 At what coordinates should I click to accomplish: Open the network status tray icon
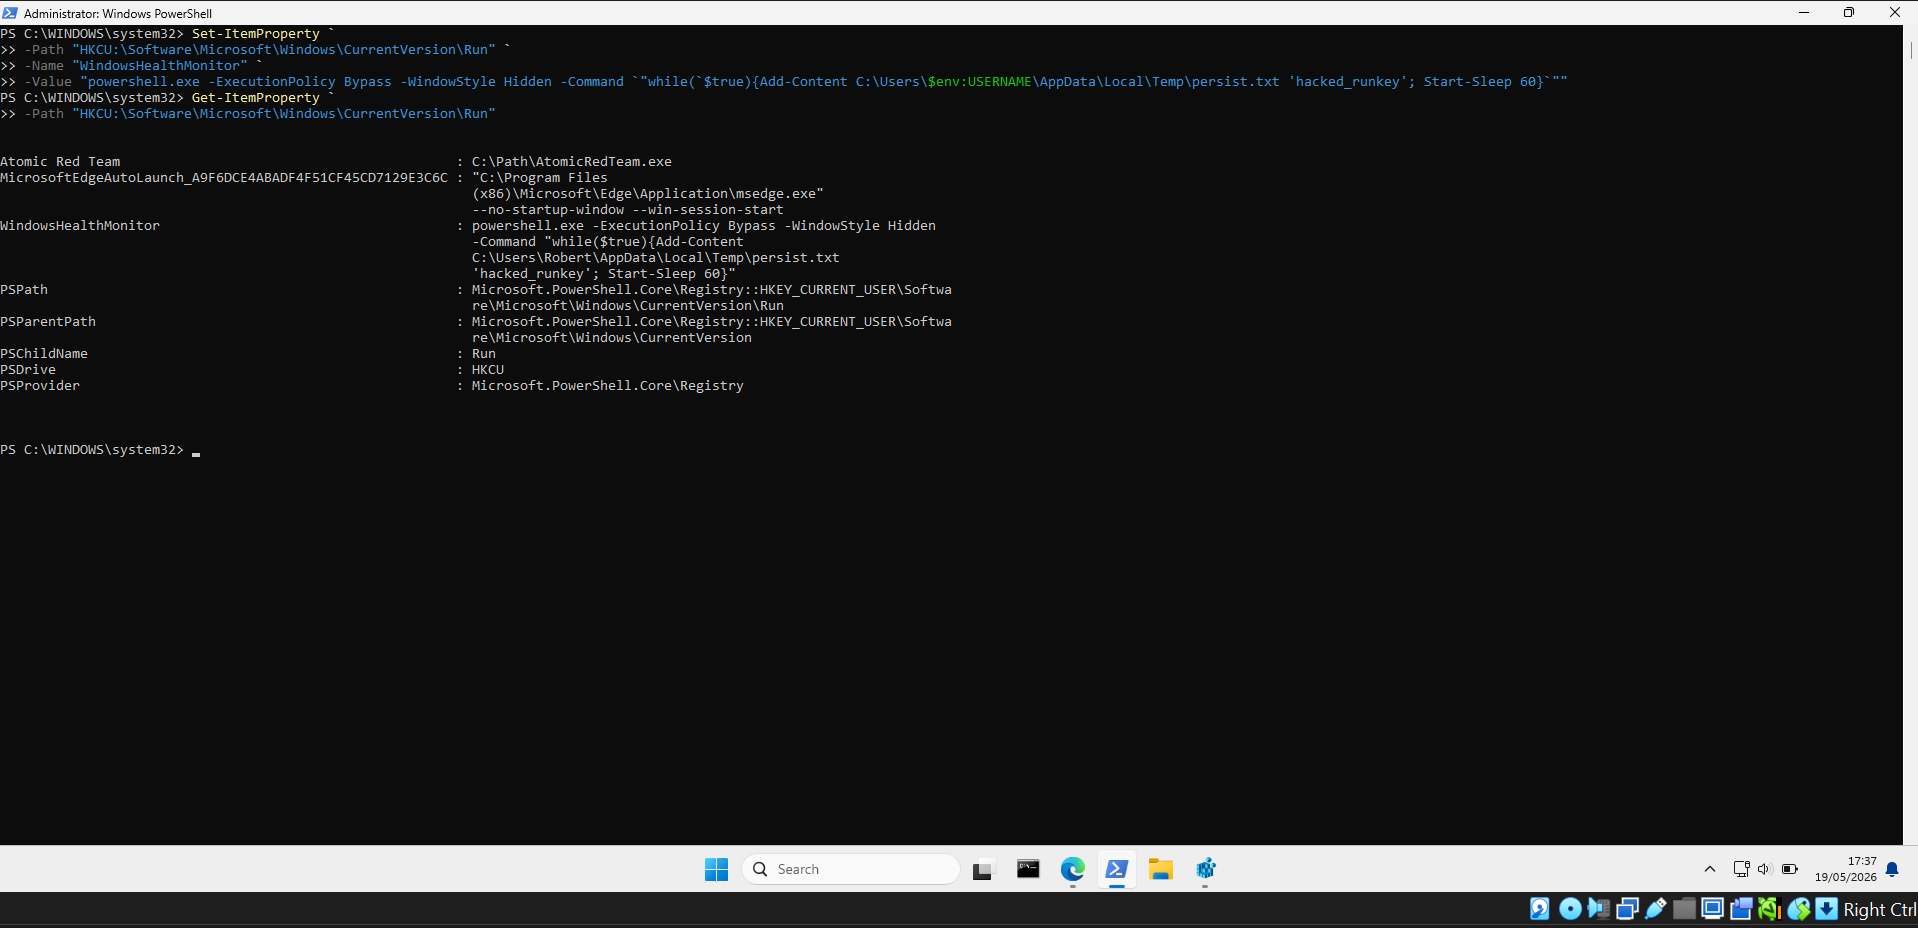1741,869
